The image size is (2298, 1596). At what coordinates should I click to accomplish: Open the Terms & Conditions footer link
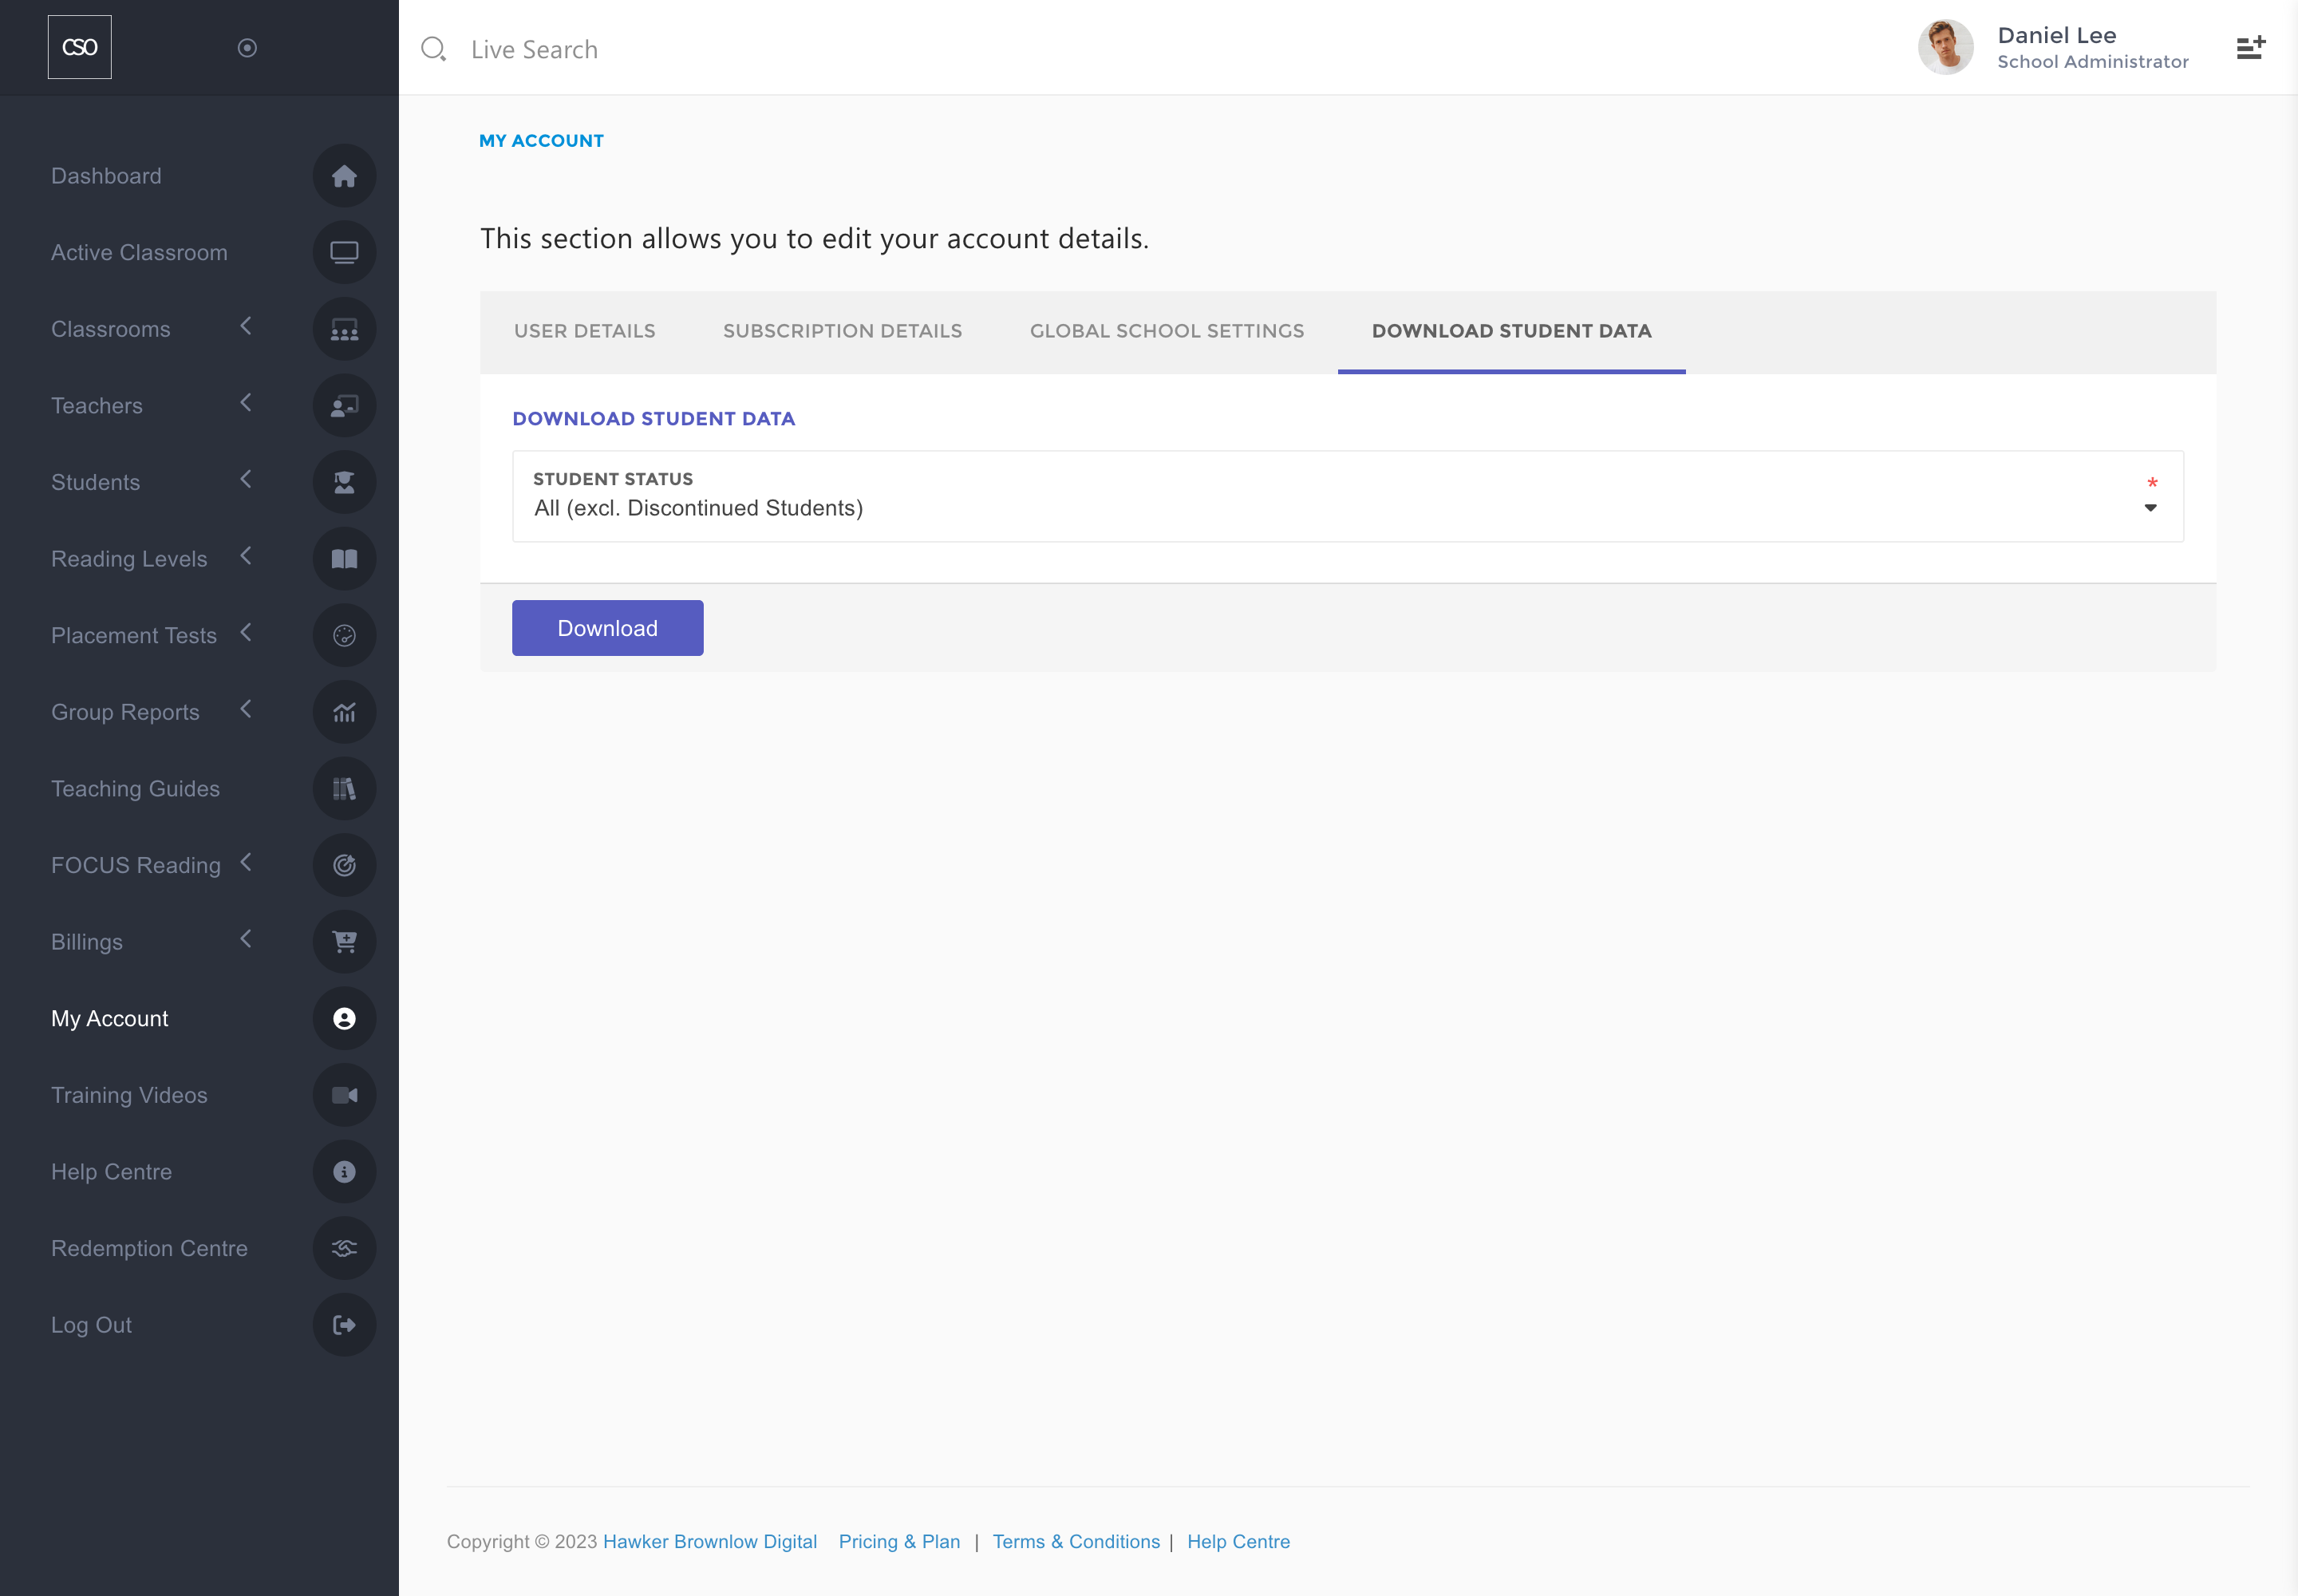tap(1076, 1541)
